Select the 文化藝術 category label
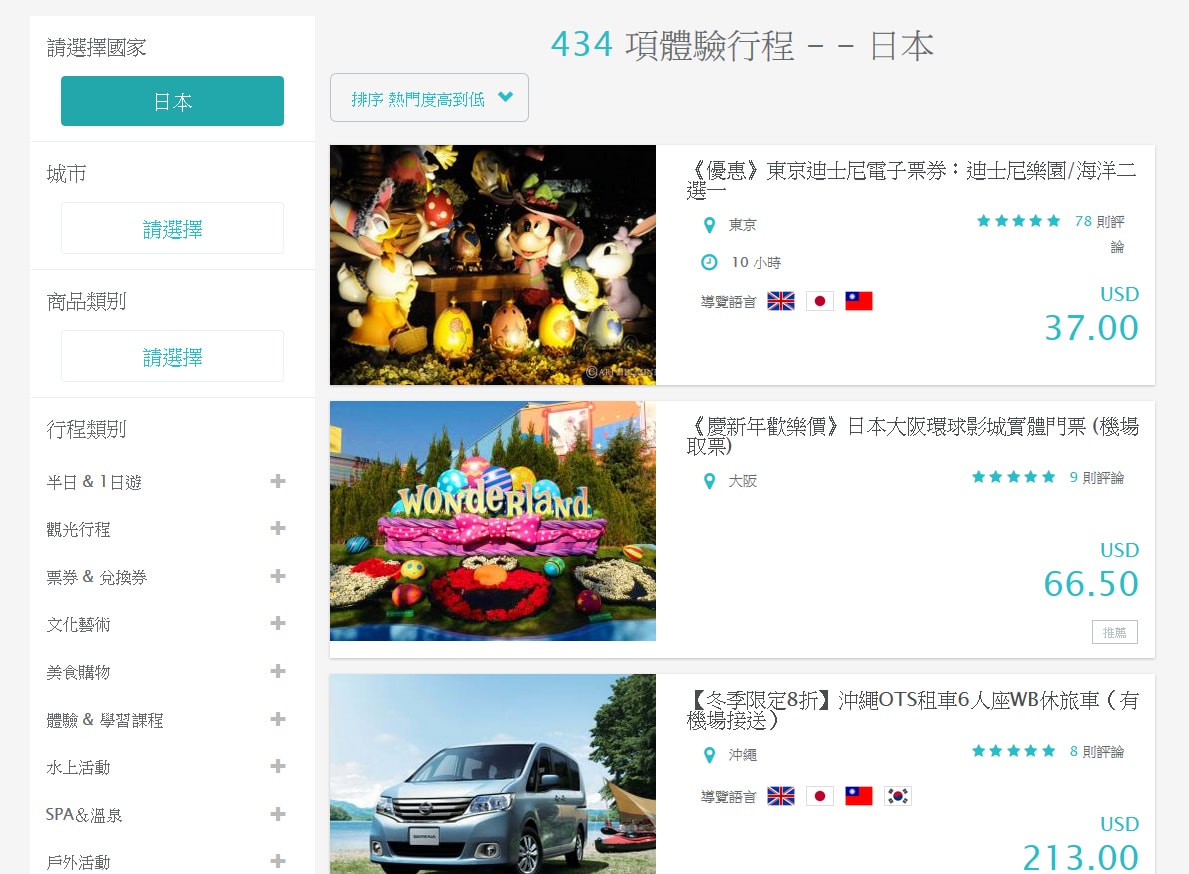 coord(78,624)
